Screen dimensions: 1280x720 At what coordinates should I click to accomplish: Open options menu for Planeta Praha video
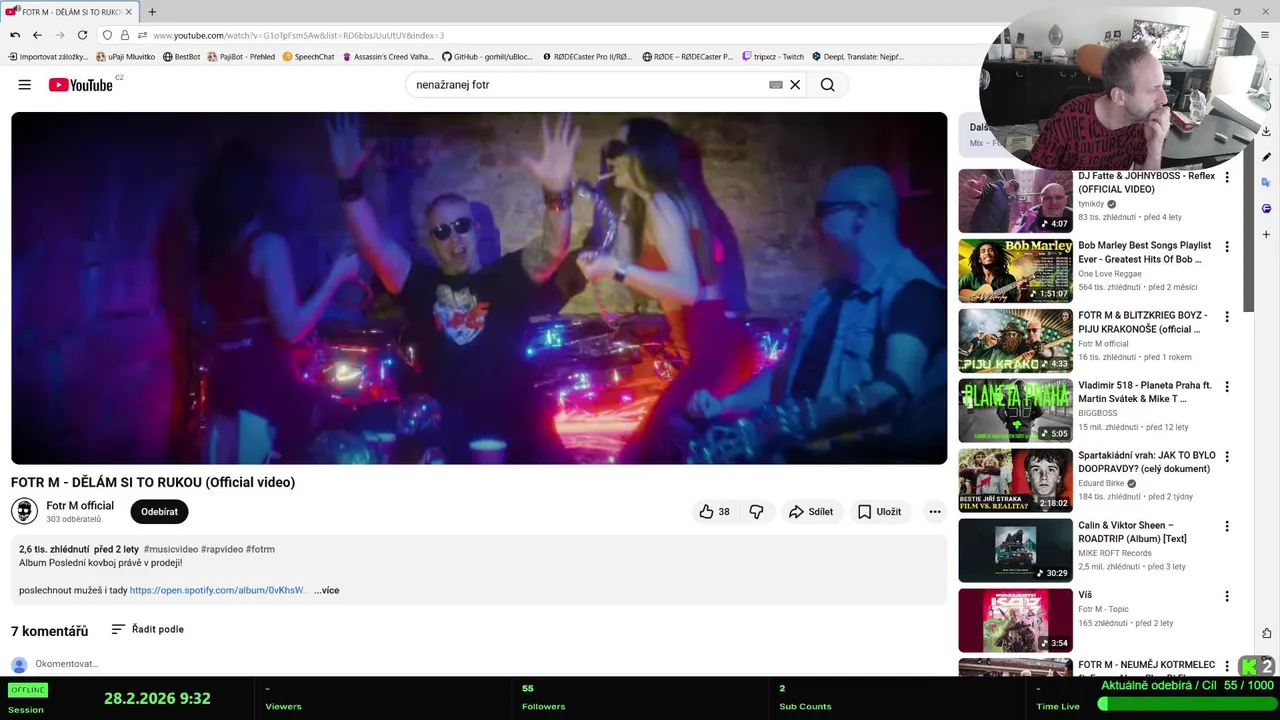(1227, 387)
